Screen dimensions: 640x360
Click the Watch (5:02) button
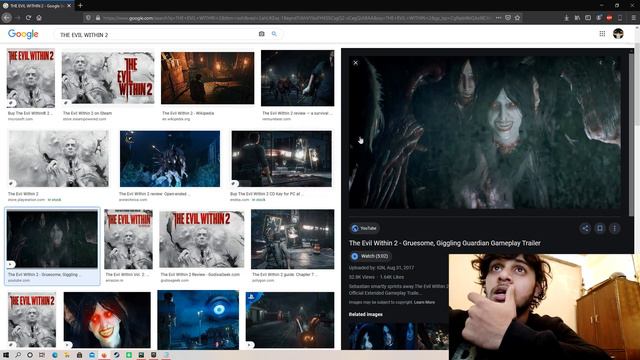[x=370, y=256]
